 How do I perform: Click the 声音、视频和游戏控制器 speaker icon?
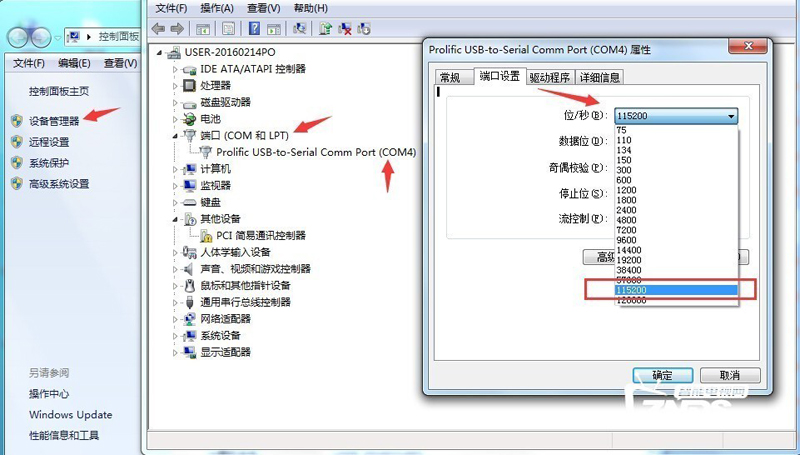[x=188, y=269]
